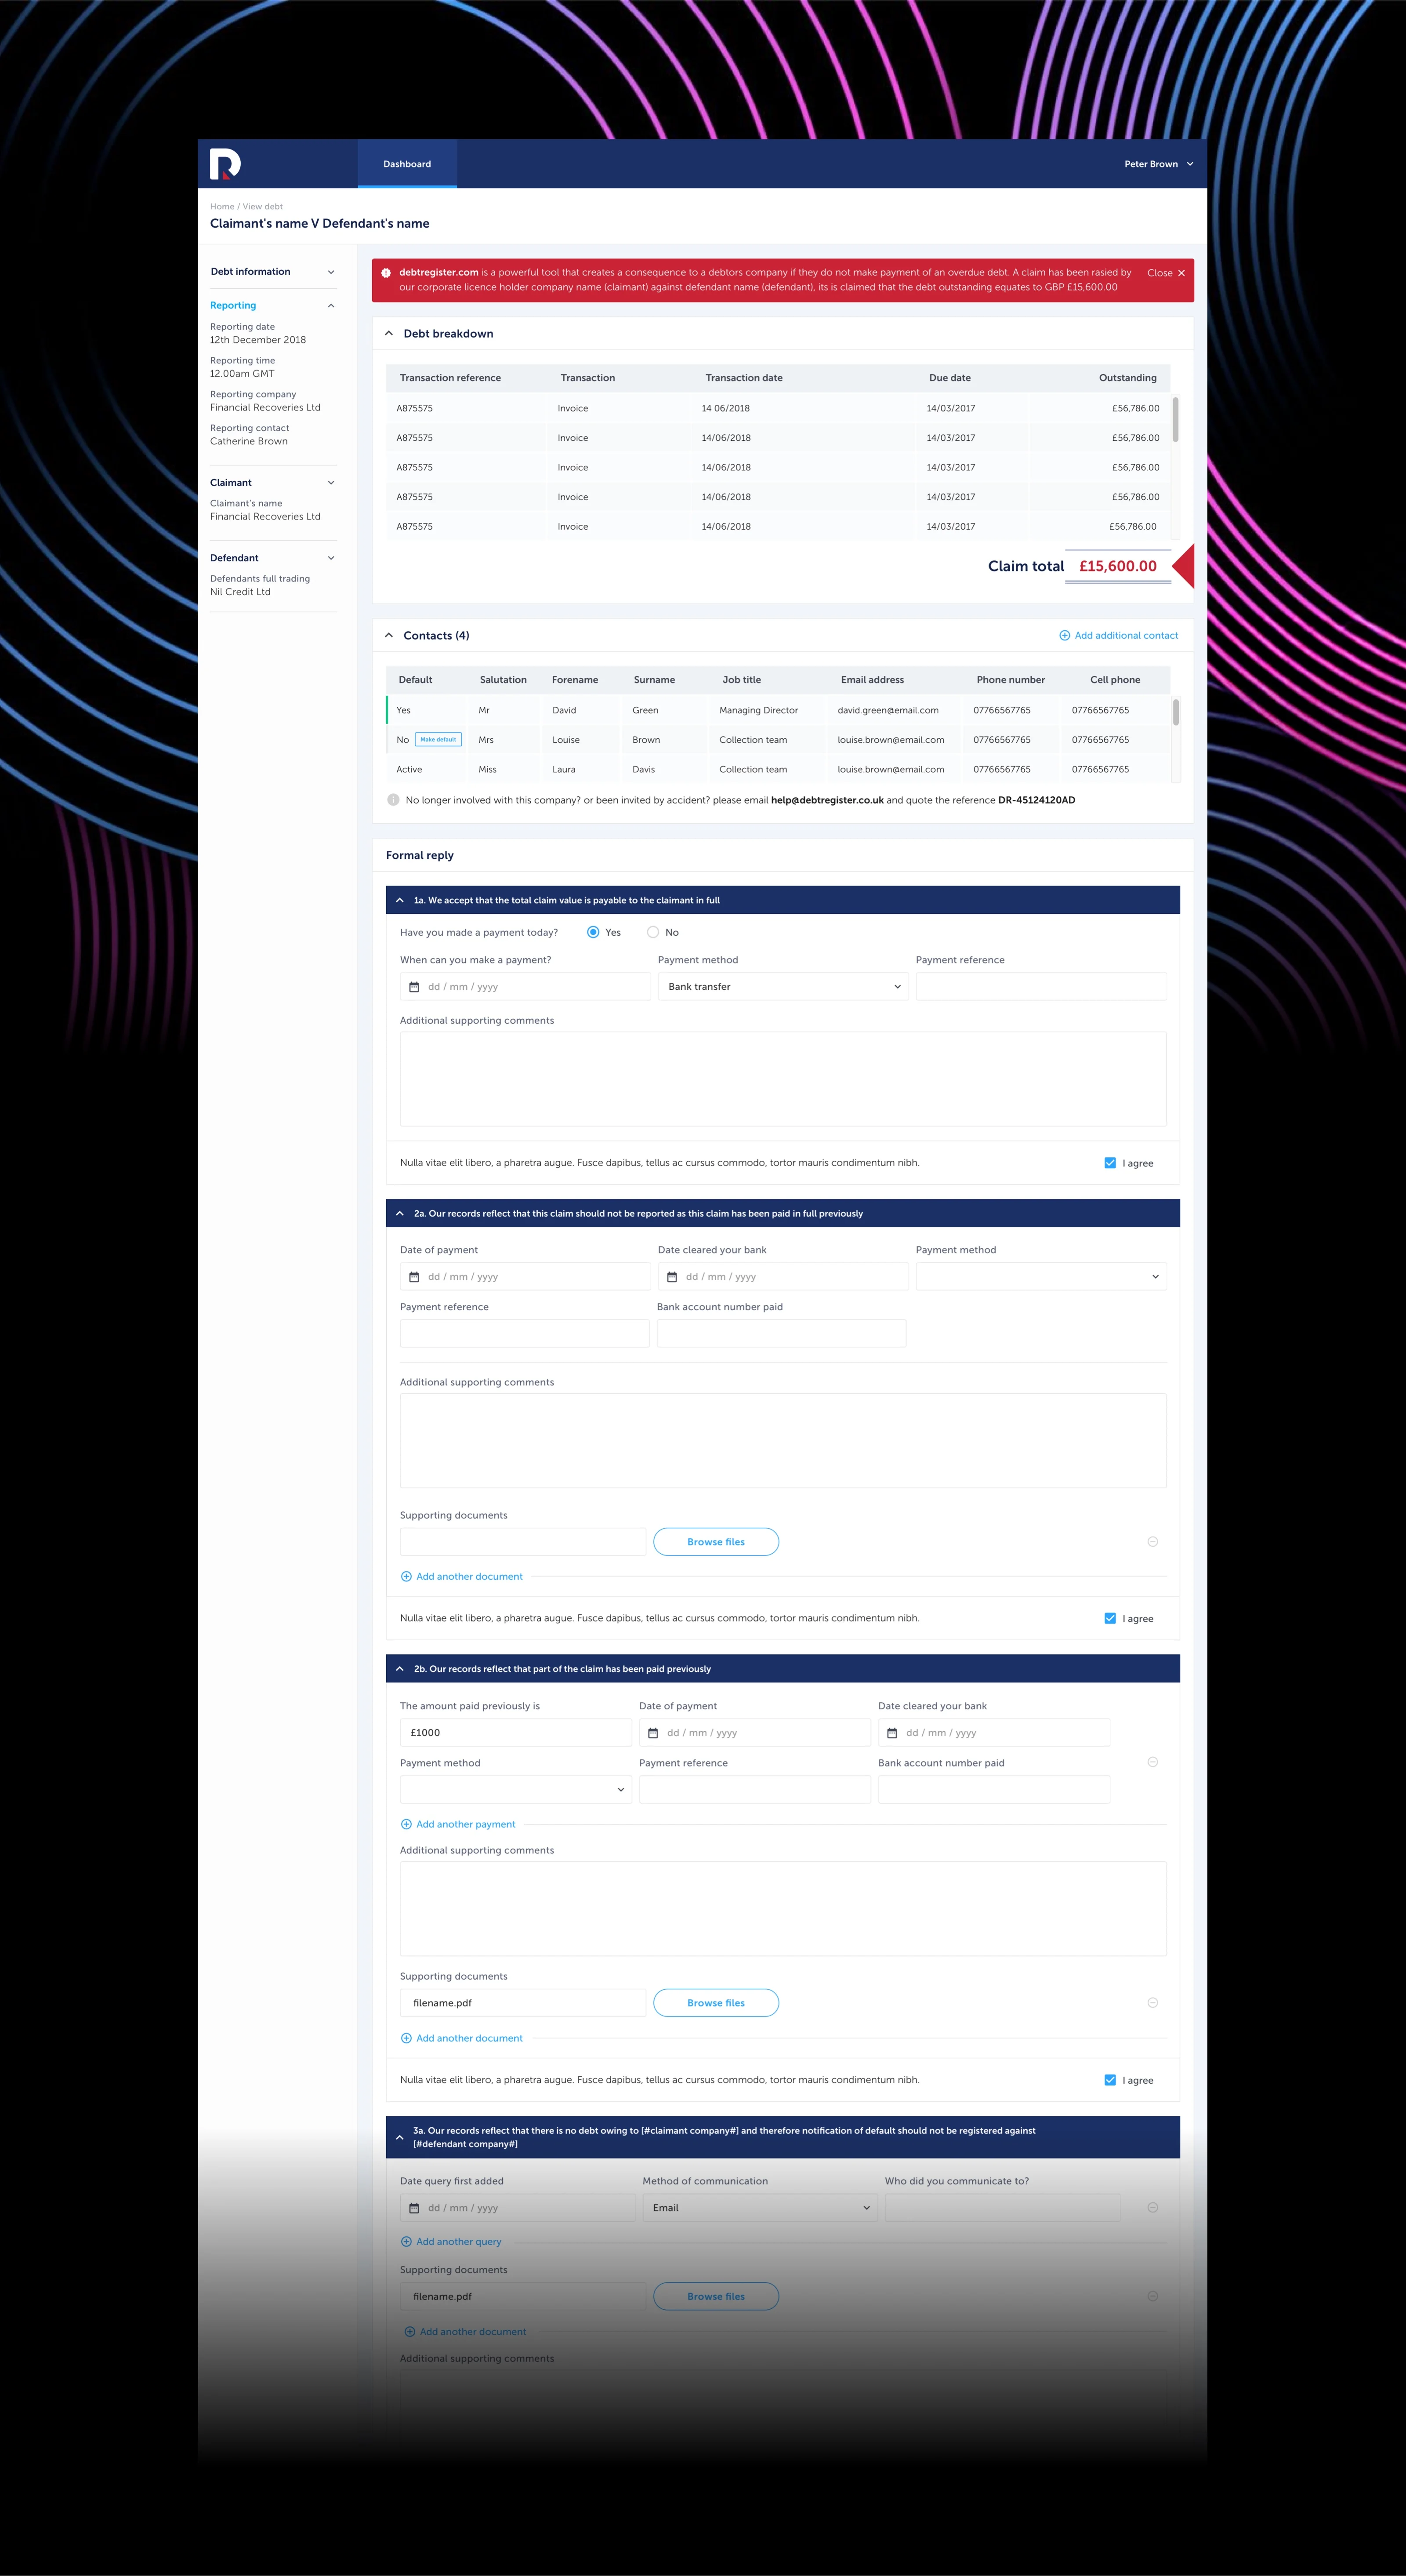Open calendar icon in section 2a Date of payment

[x=414, y=1277]
